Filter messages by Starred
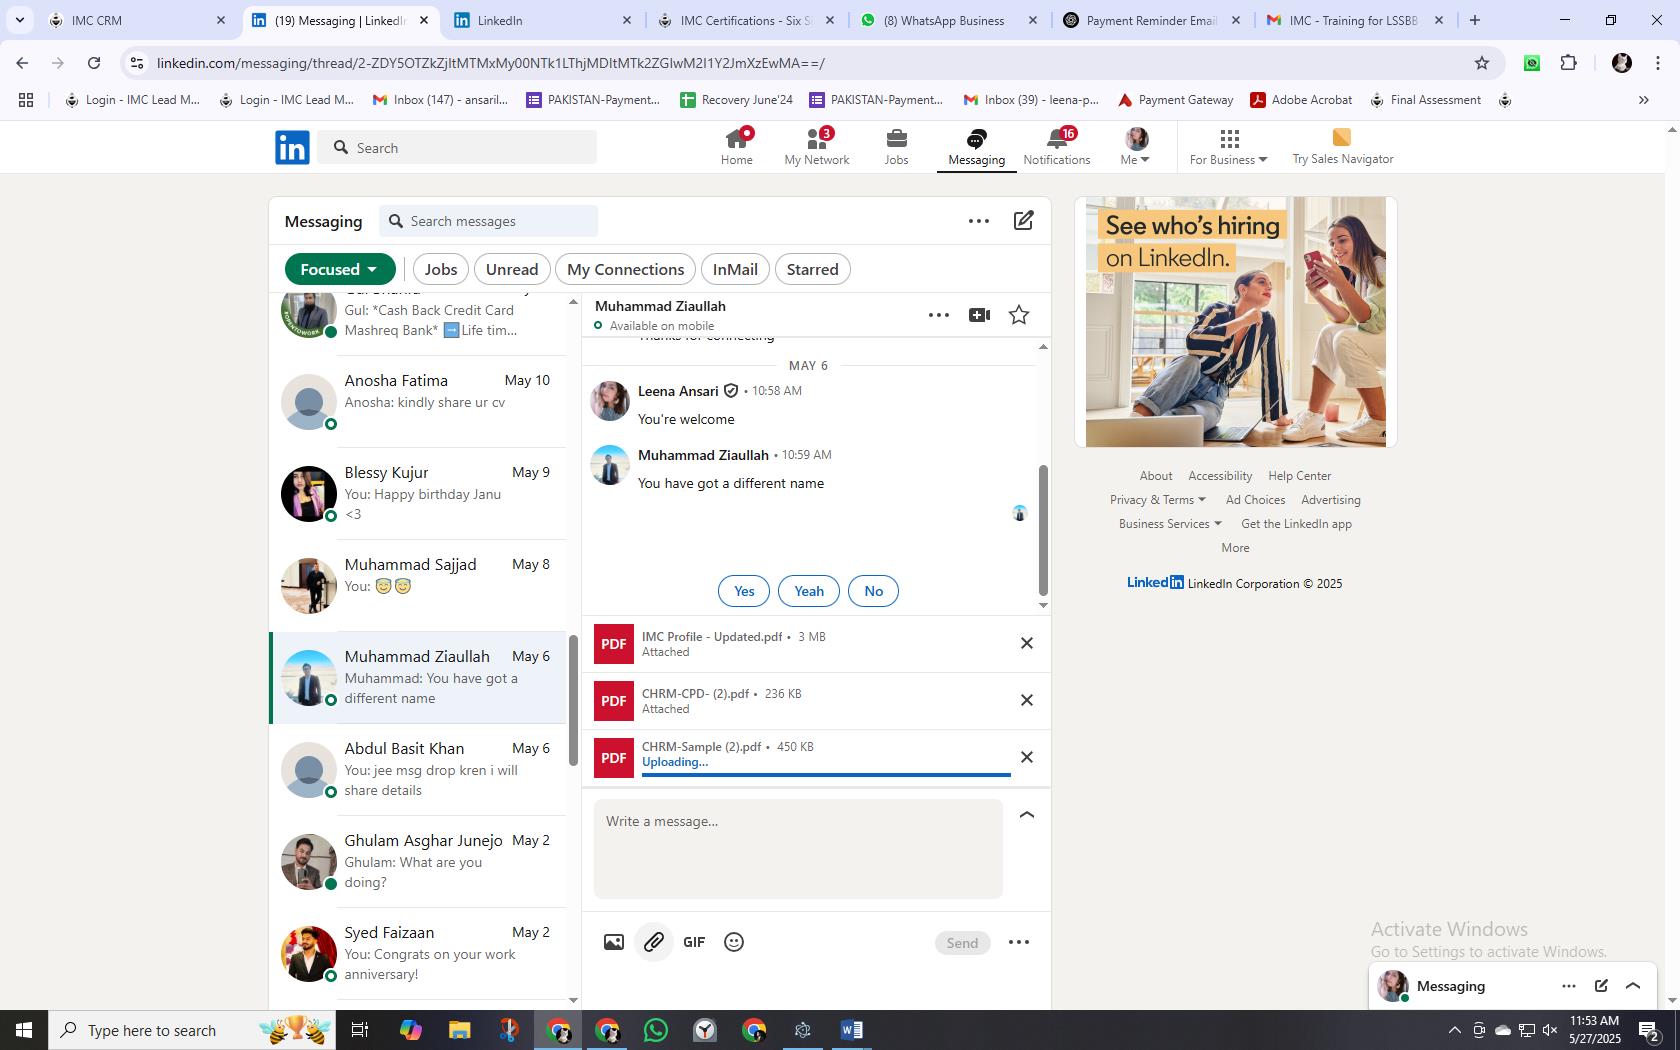Viewport: 1680px width, 1050px height. pyautogui.click(x=813, y=269)
